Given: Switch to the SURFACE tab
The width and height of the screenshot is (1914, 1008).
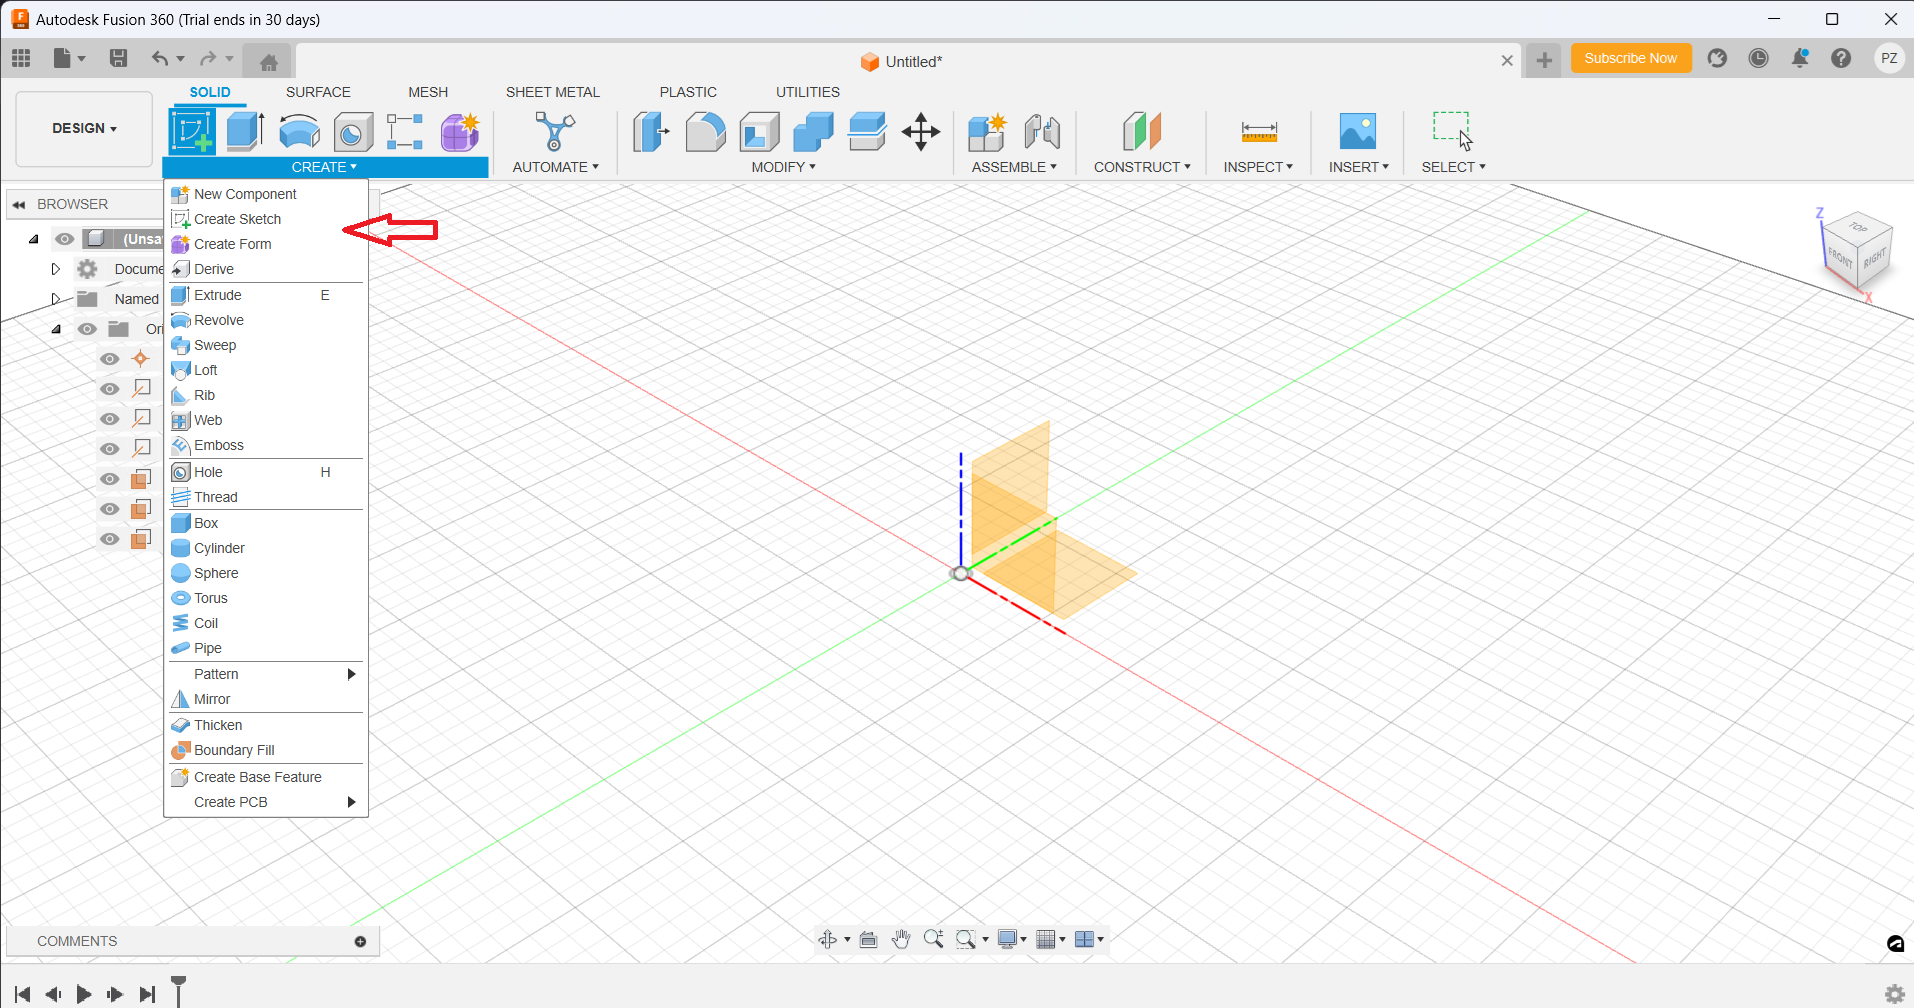Looking at the screenshot, I should 318,92.
